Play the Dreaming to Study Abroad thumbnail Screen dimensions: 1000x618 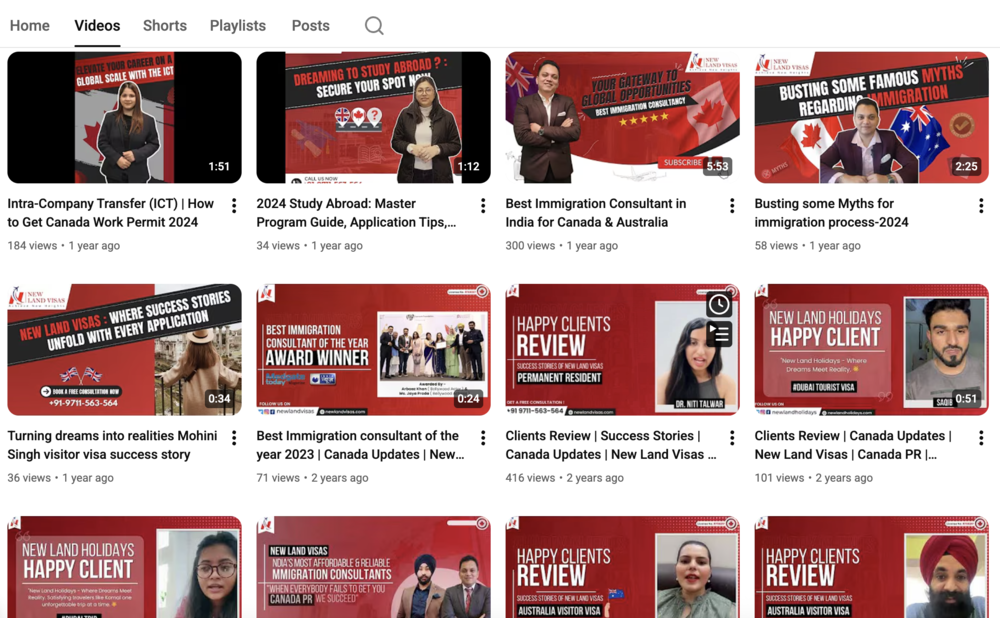coord(373,118)
